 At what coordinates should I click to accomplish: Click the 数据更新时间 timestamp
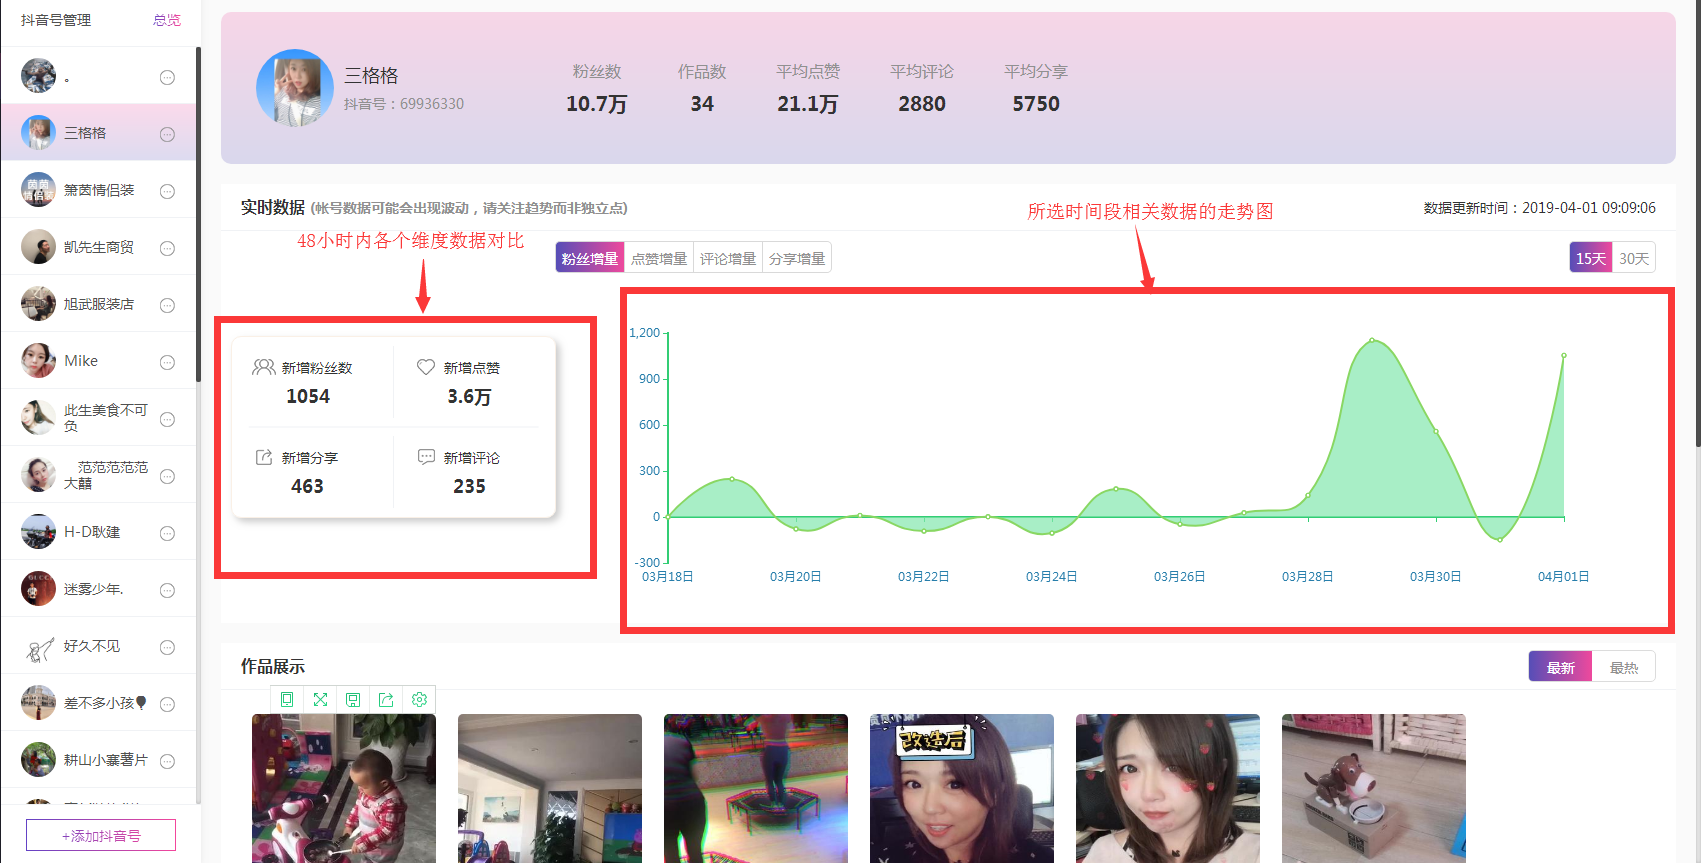pyautogui.click(x=1540, y=208)
